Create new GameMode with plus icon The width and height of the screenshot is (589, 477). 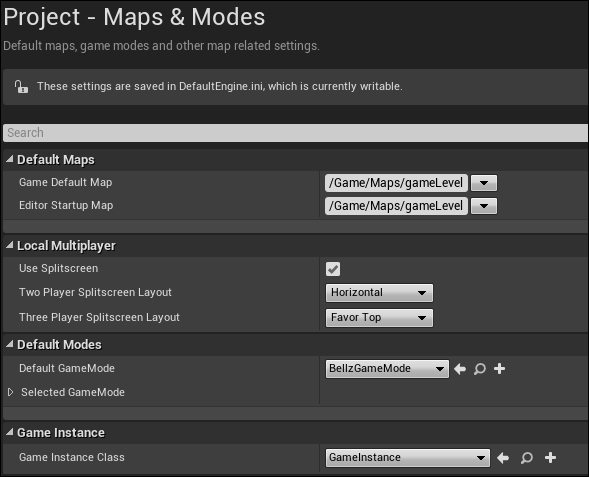pos(499,369)
